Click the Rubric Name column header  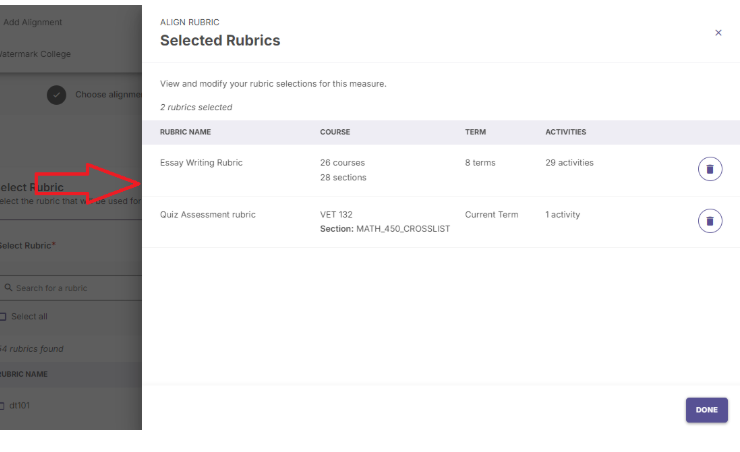[185, 132]
